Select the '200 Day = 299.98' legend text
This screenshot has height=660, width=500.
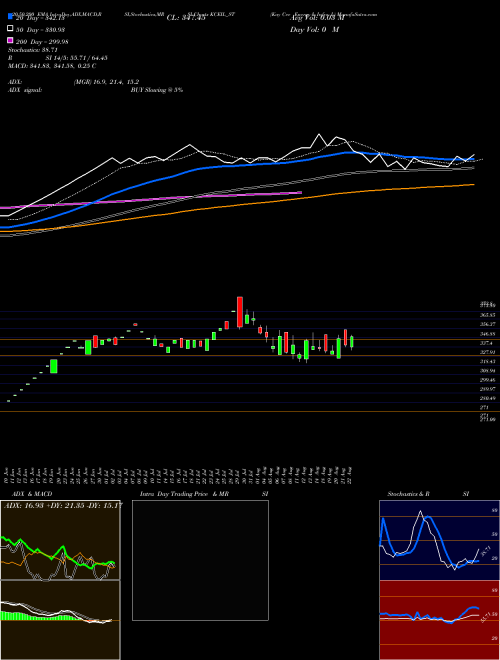[42, 42]
